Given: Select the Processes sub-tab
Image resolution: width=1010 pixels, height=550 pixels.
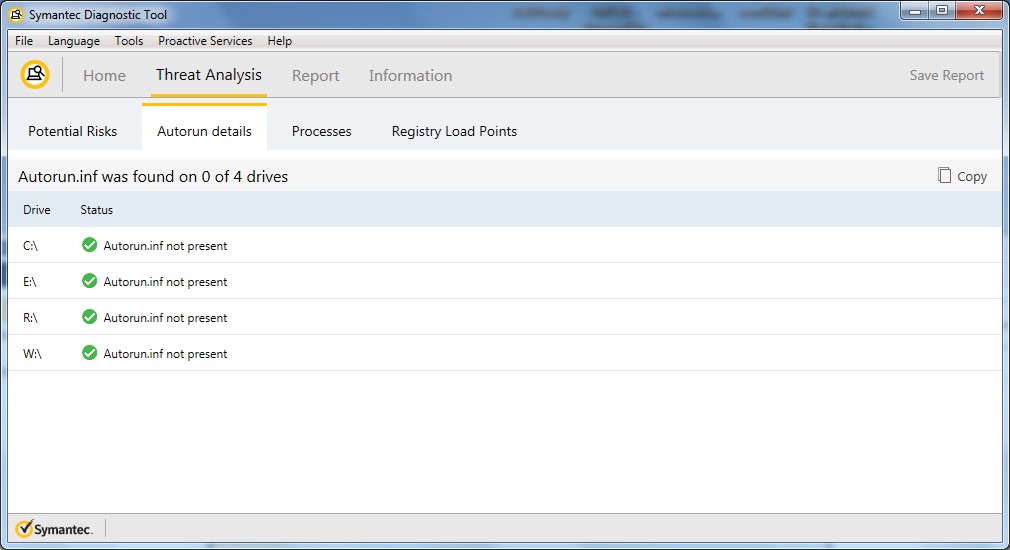Looking at the screenshot, I should 321,131.
